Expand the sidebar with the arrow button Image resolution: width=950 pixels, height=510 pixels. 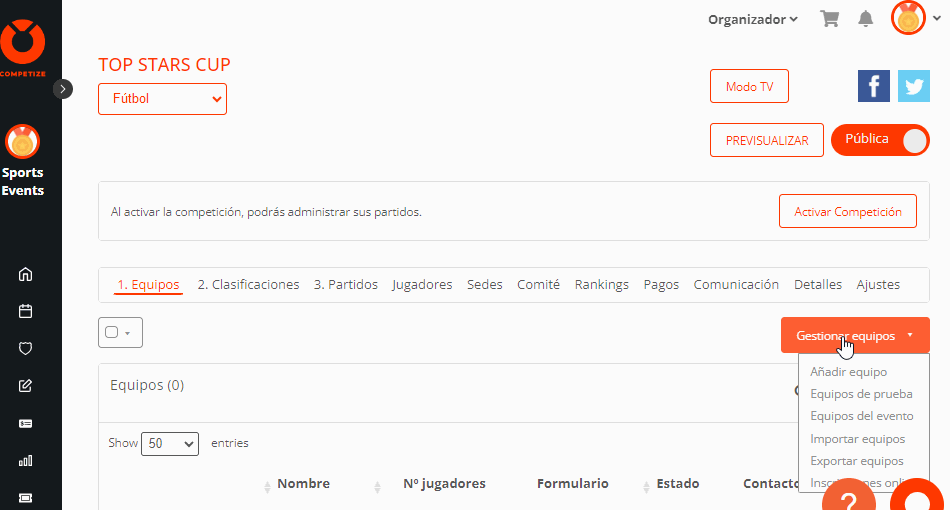[62, 89]
